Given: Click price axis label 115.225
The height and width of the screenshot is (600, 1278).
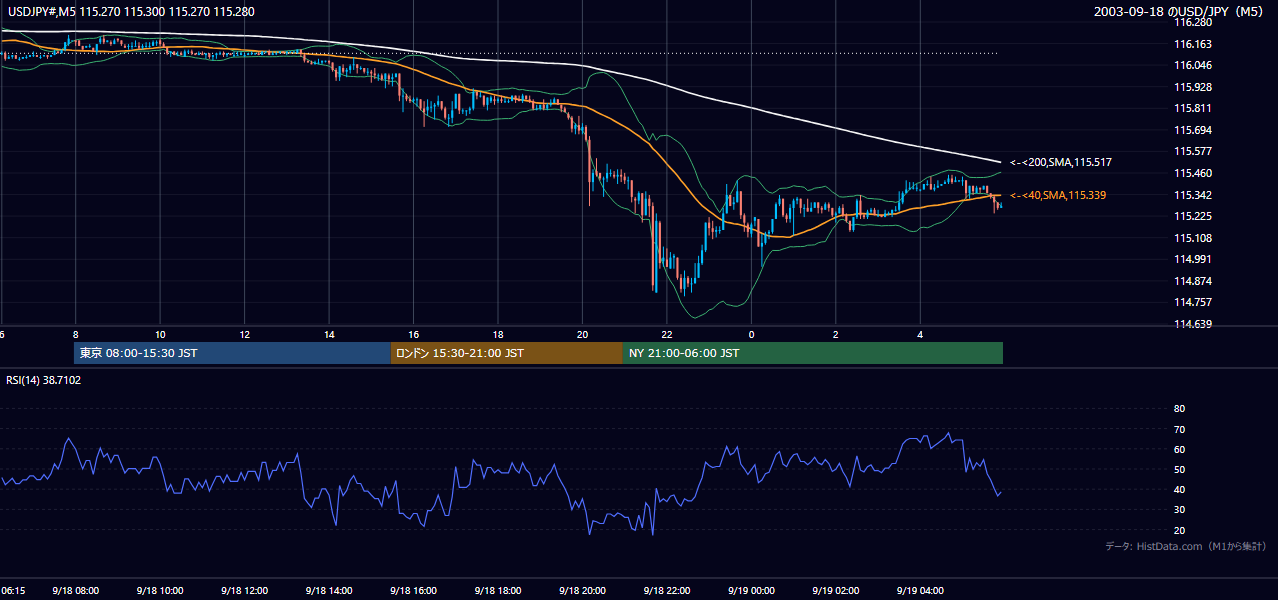Looking at the screenshot, I should click(x=1192, y=216).
